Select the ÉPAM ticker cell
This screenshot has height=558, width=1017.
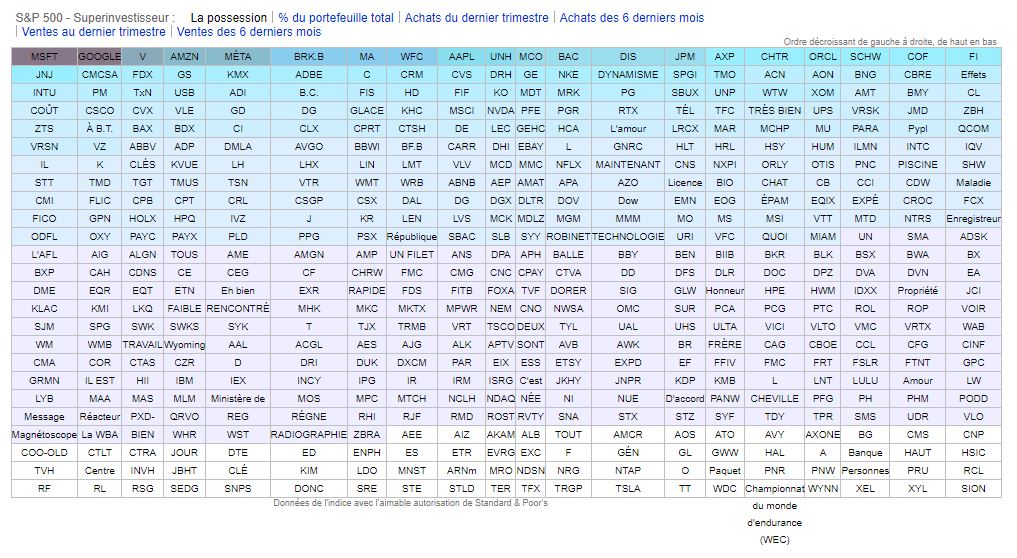[x=774, y=200]
